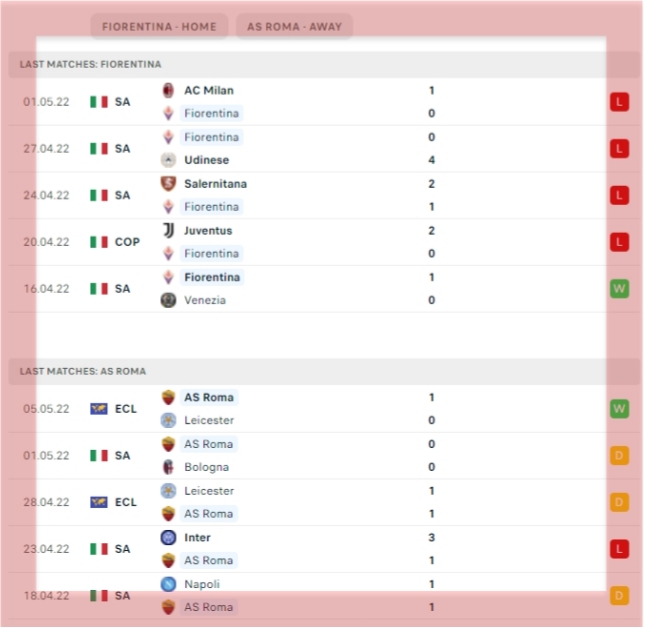
Task: Click the Napoli club crest
Action: (168, 584)
